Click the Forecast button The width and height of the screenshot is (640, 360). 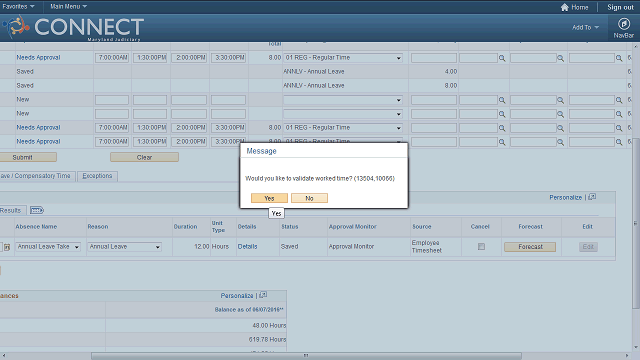(x=530, y=247)
